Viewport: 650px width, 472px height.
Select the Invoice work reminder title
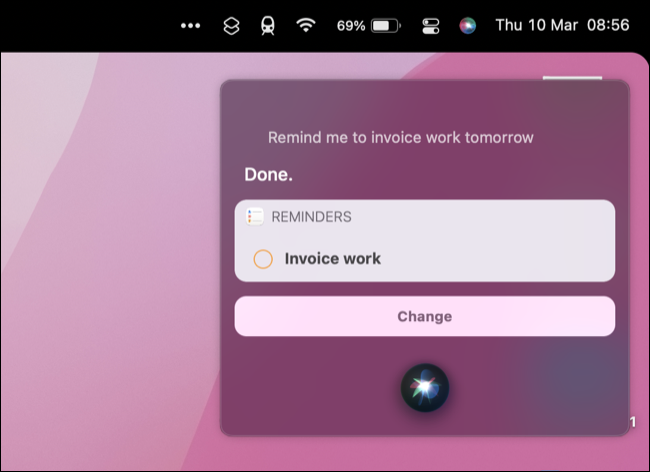332,259
